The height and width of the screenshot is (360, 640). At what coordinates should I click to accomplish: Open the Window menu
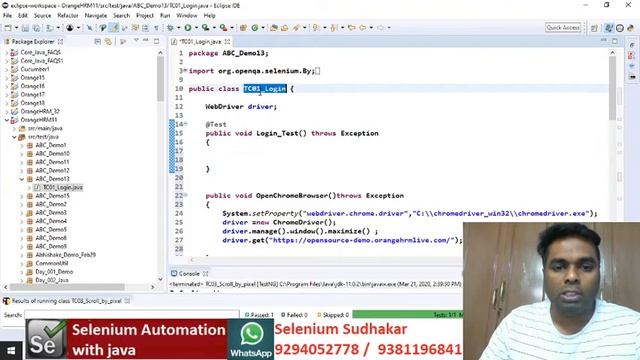[x=187, y=16]
